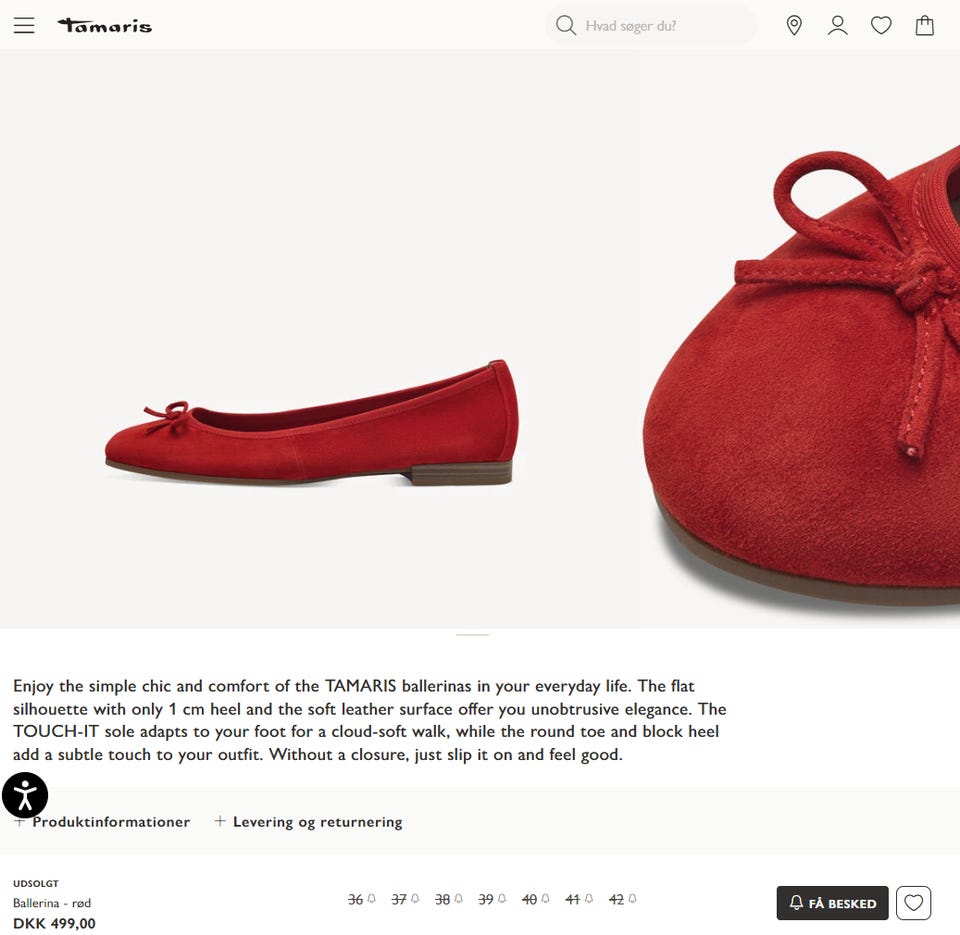The height and width of the screenshot is (935, 960).
Task: Click the search magnifier icon
Action: [x=566, y=26]
